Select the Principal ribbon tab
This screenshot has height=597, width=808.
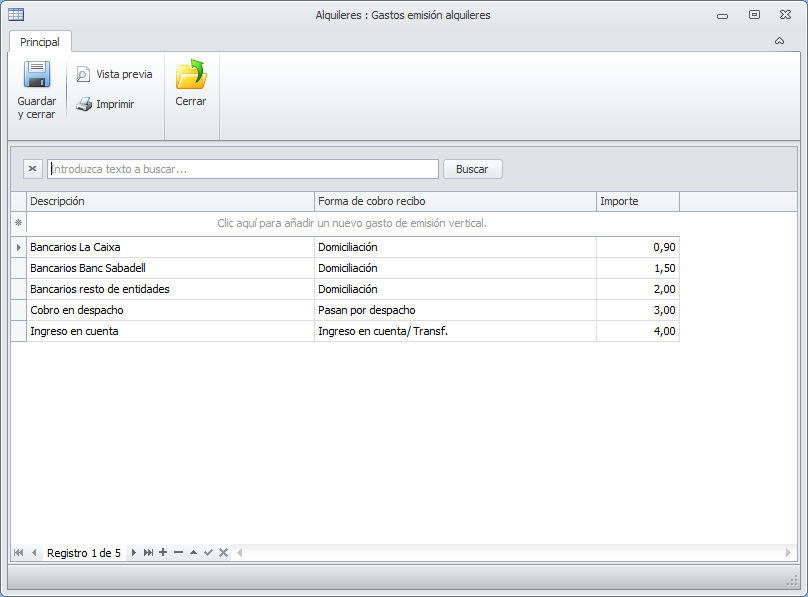pyautogui.click(x=40, y=42)
